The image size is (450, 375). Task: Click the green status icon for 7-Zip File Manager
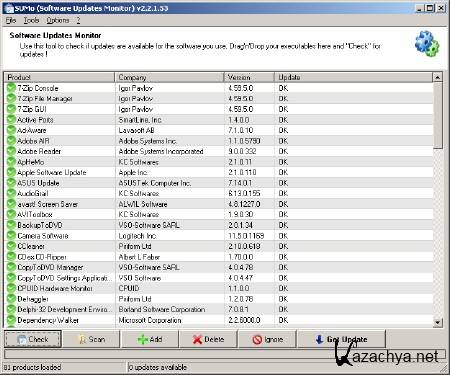11,99
